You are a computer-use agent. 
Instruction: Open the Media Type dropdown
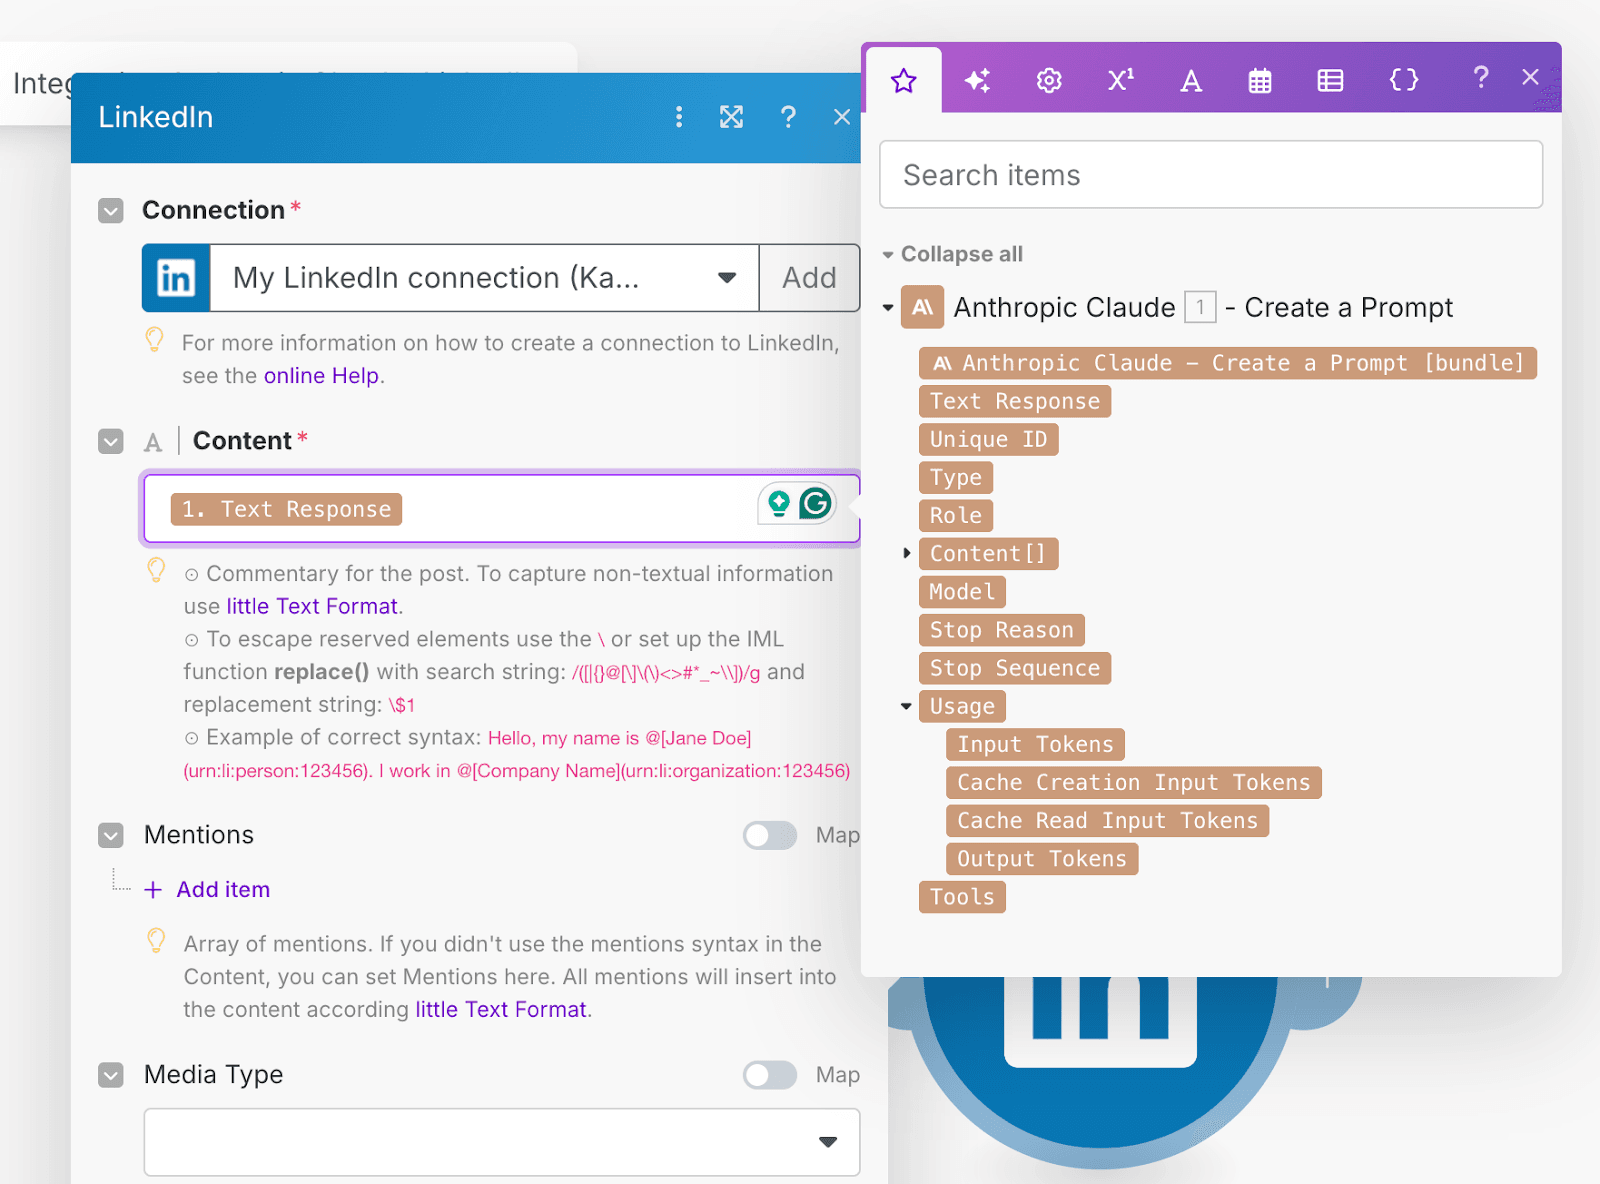[502, 1142]
